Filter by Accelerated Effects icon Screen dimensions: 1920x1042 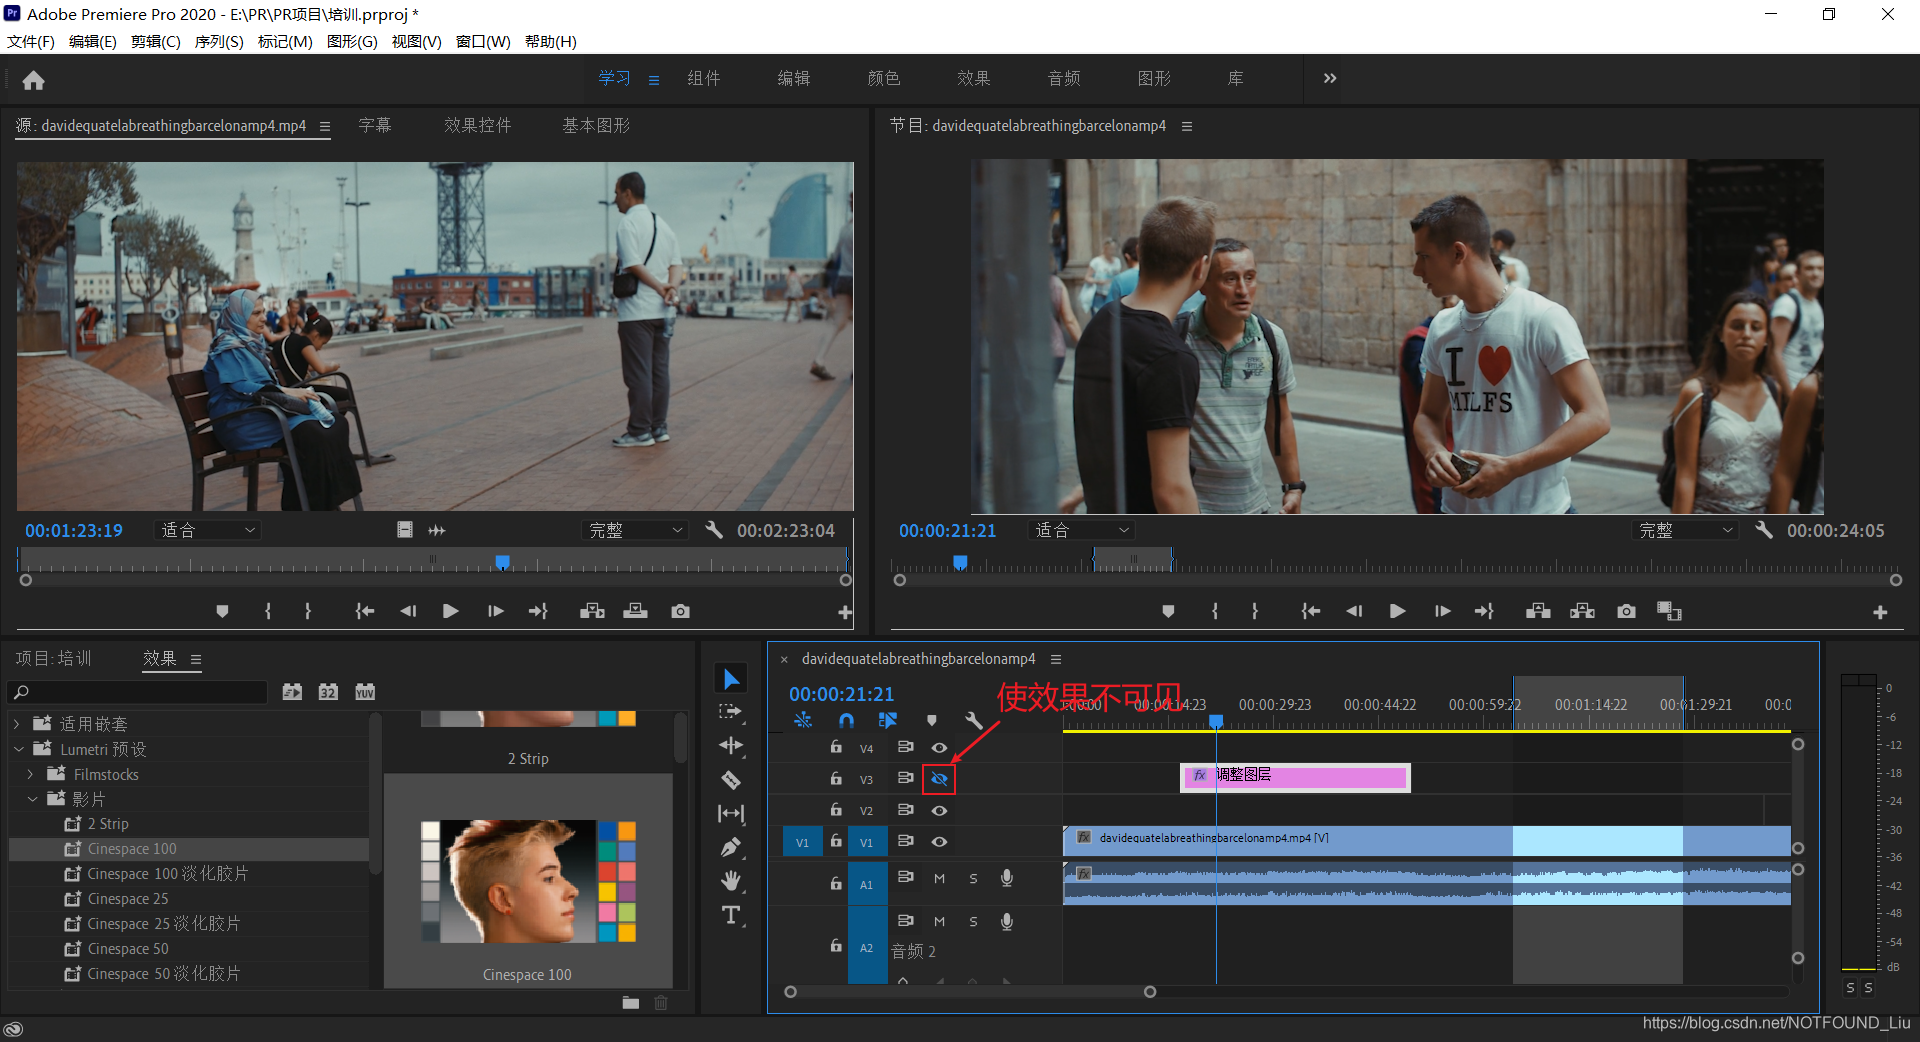coord(292,692)
